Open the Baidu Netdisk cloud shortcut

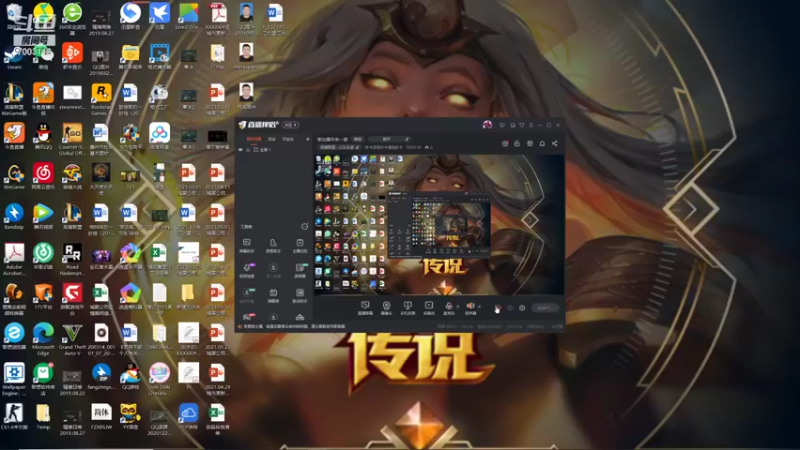tap(159, 137)
